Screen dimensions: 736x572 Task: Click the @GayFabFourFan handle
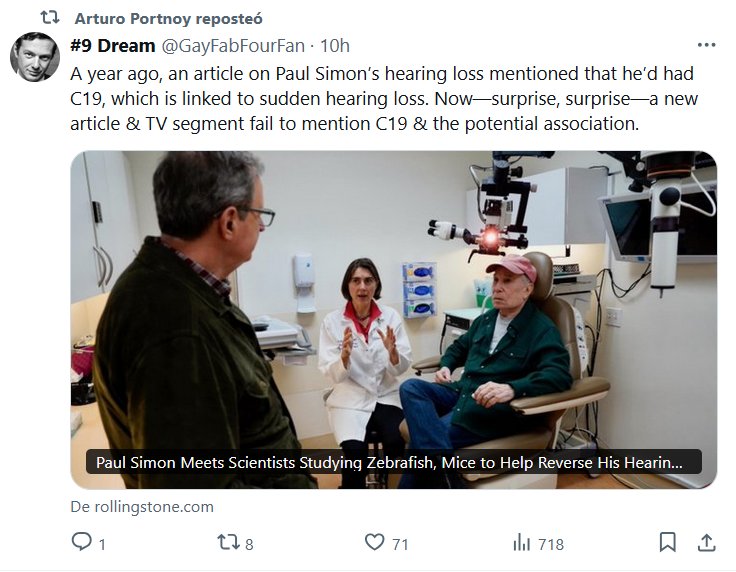(x=232, y=45)
